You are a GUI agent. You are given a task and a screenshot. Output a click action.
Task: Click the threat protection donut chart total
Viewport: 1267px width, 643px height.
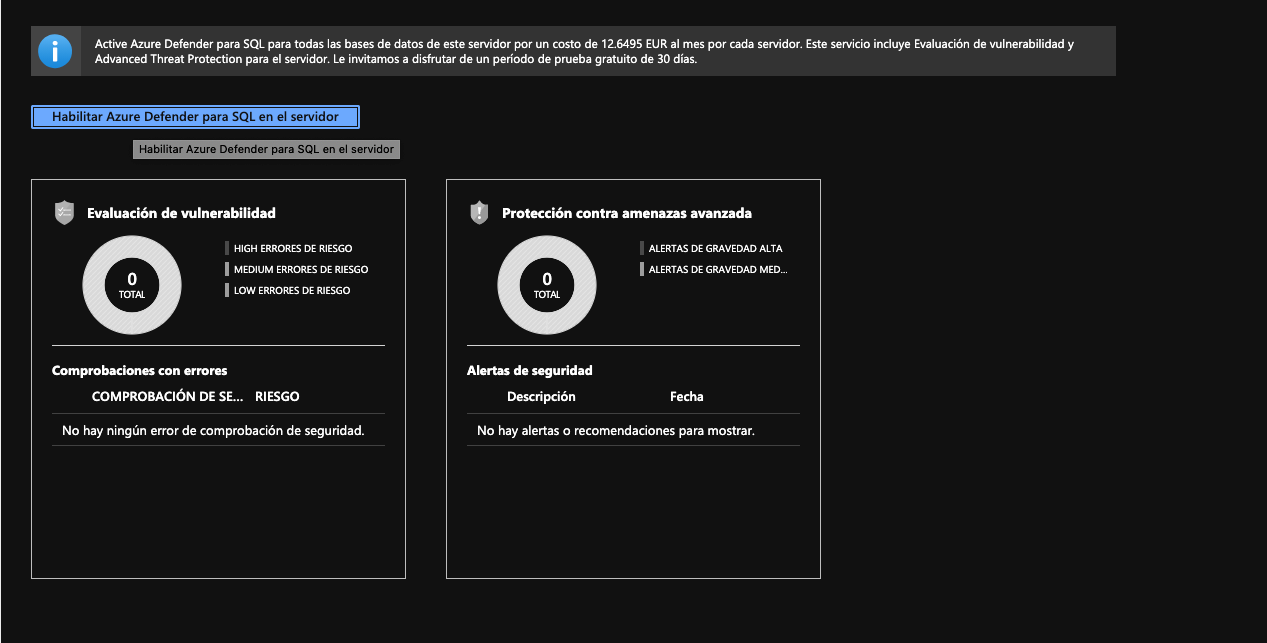point(547,284)
